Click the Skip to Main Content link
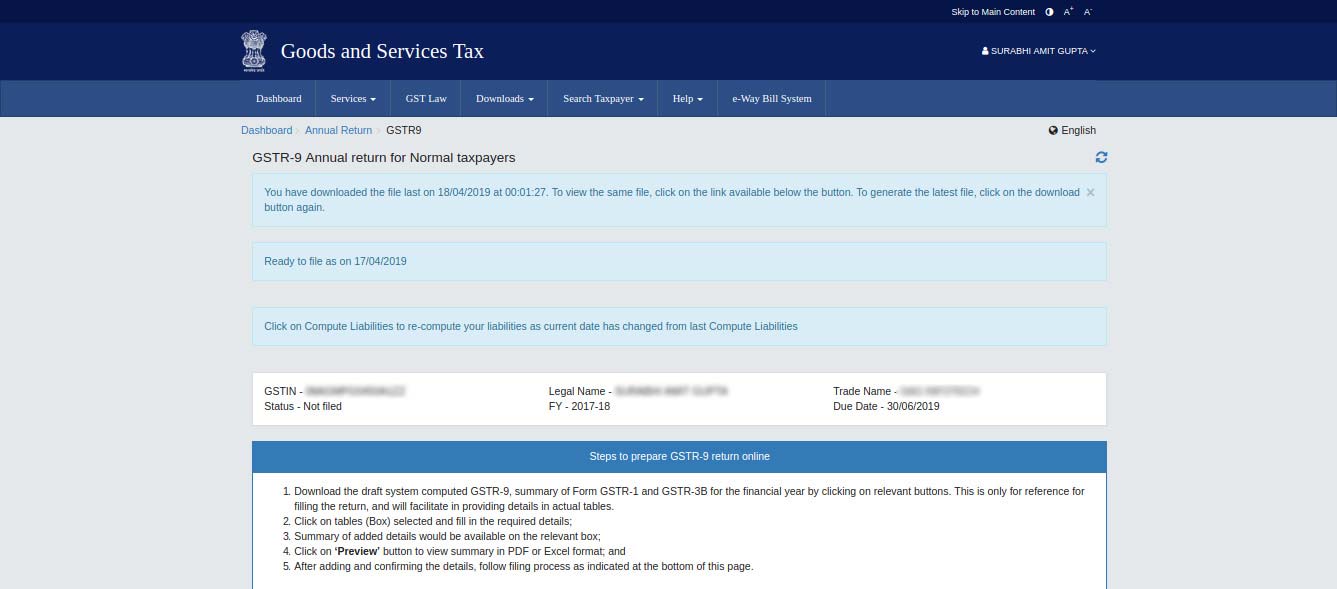The width and height of the screenshot is (1337, 589). click(992, 12)
